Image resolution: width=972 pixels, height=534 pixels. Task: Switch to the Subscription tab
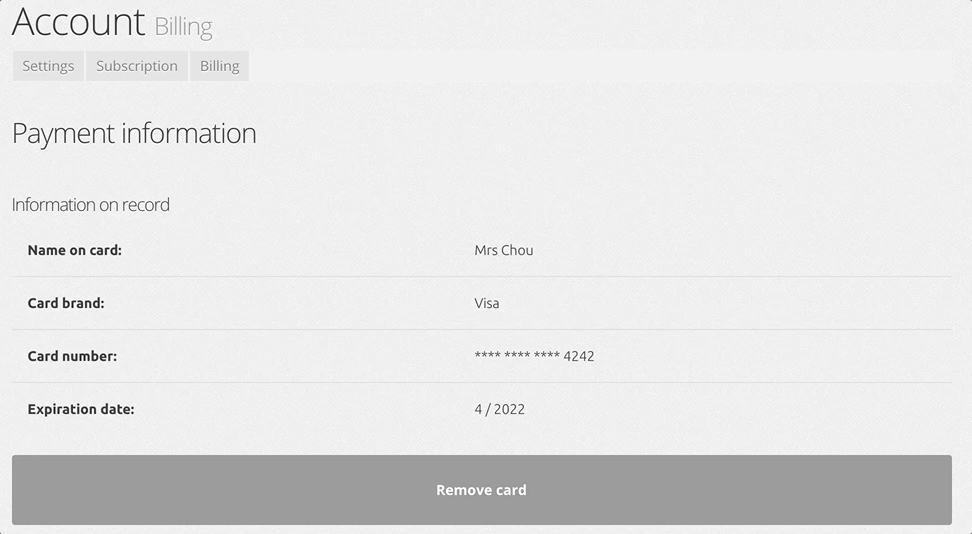click(136, 66)
